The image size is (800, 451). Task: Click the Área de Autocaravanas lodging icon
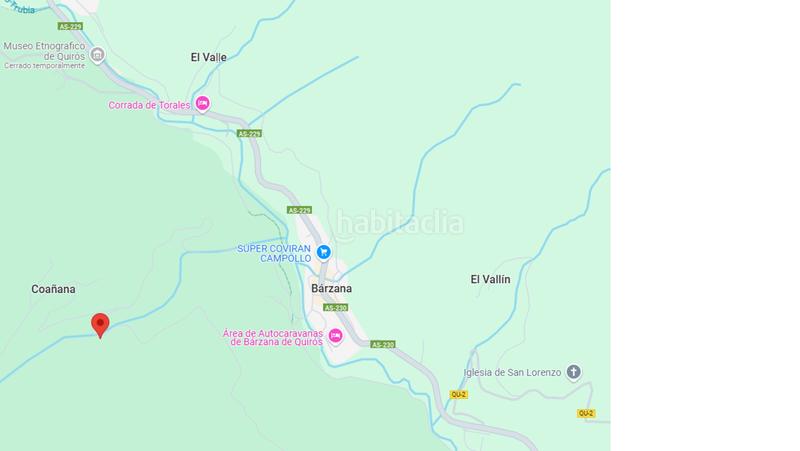click(x=335, y=336)
